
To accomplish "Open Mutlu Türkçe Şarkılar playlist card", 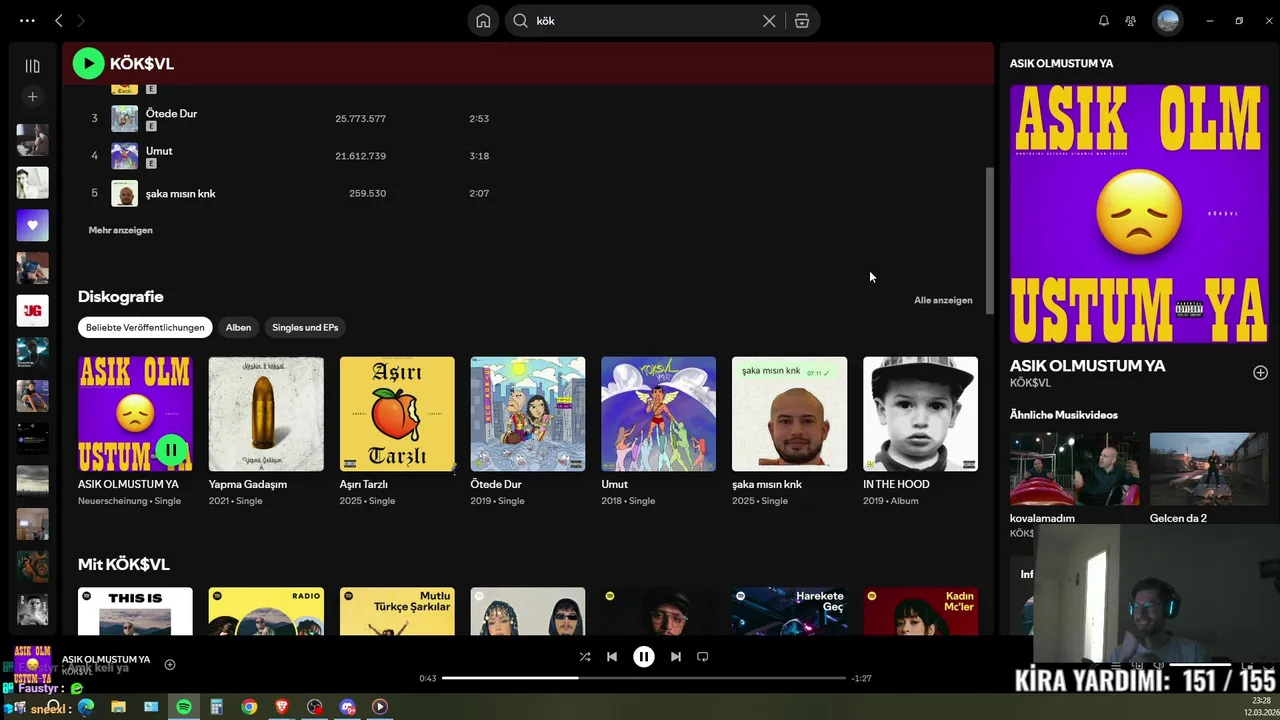I will (x=397, y=611).
